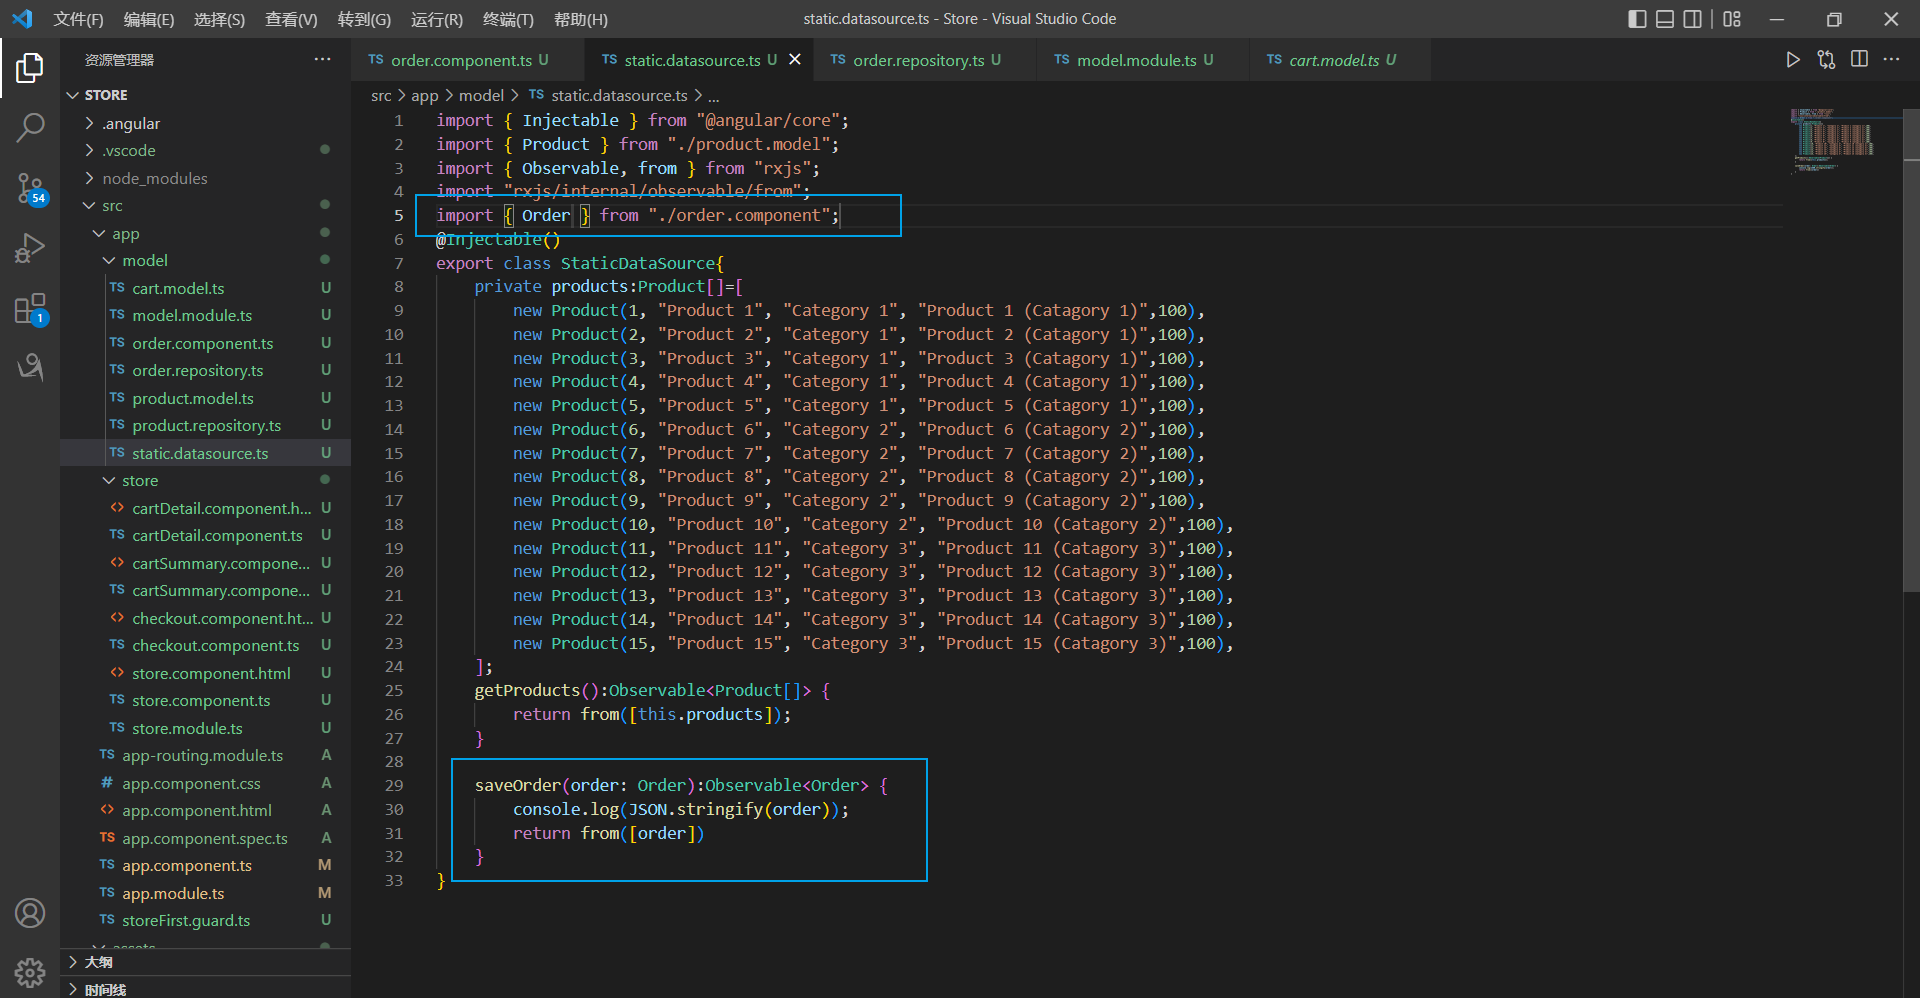Click breadcrumb segment 'src'
1920x998 pixels.
pos(381,95)
